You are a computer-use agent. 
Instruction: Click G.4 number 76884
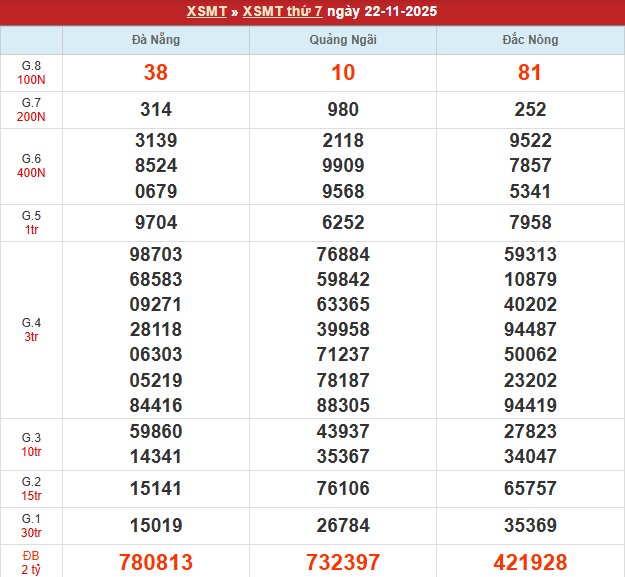(x=343, y=254)
